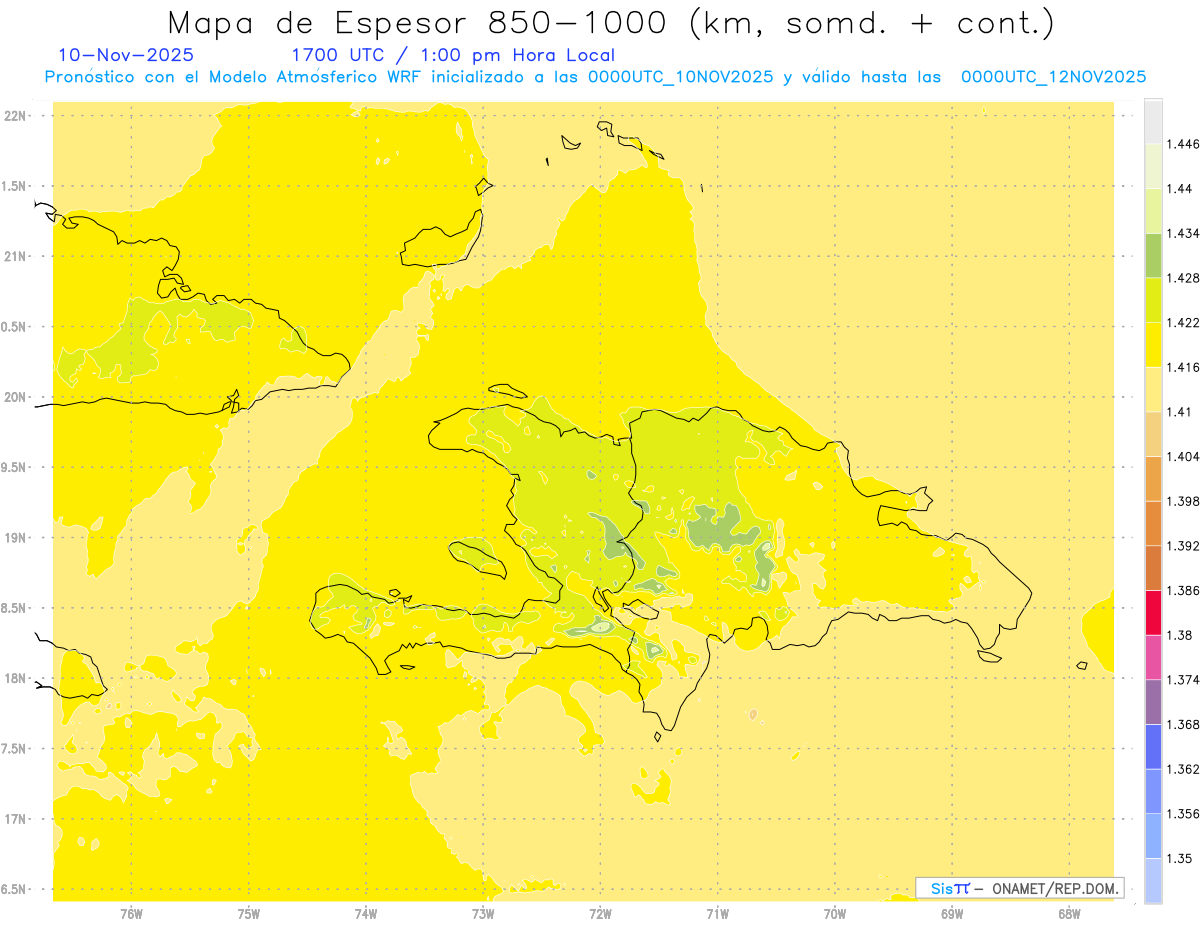The height and width of the screenshot is (927, 1200).
Task: Click the colorbar value "1.374"
Action: pos(1182,679)
